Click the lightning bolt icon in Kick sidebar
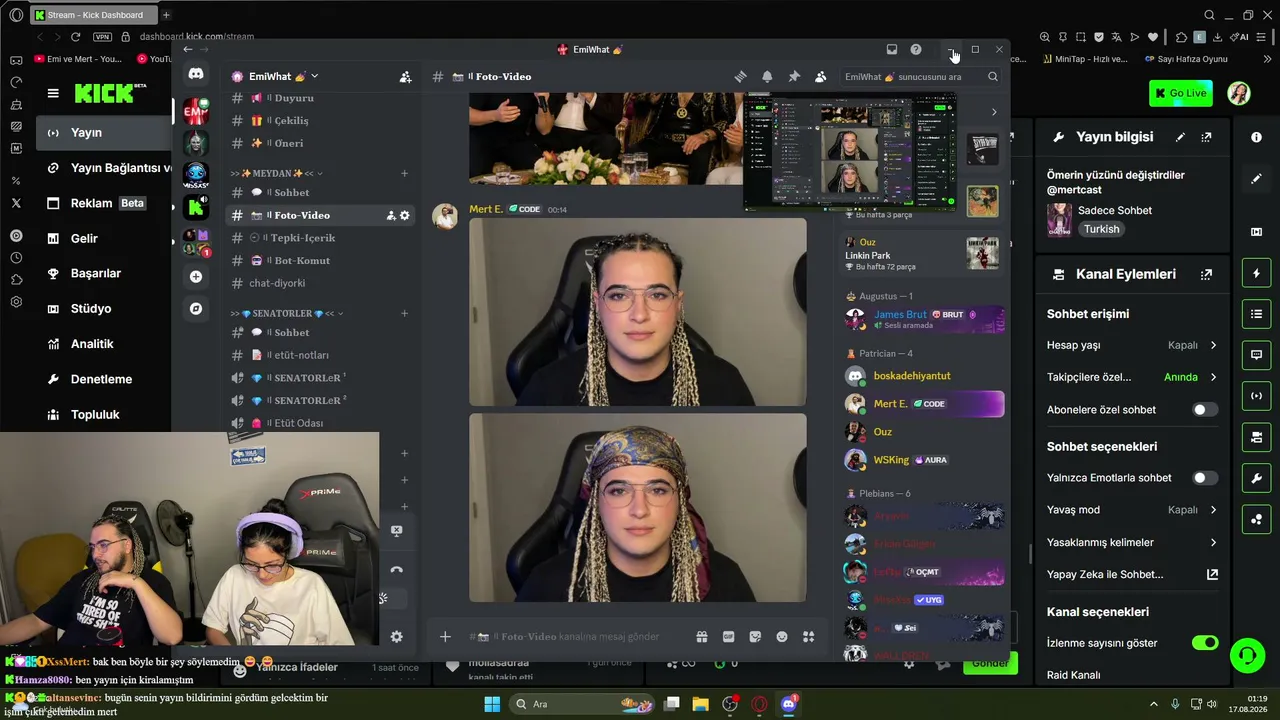This screenshot has width=1280, height=720. tap(1257, 274)
